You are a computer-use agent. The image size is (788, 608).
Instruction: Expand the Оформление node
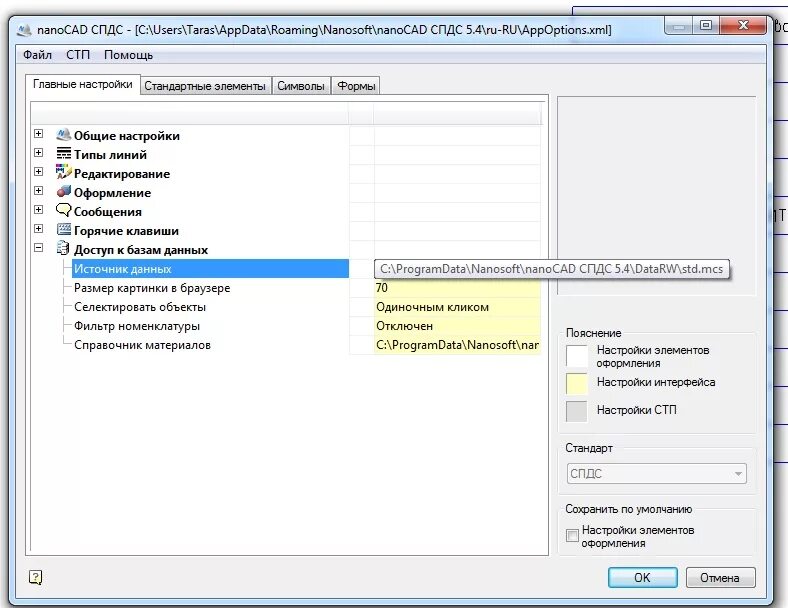point(39,191)
